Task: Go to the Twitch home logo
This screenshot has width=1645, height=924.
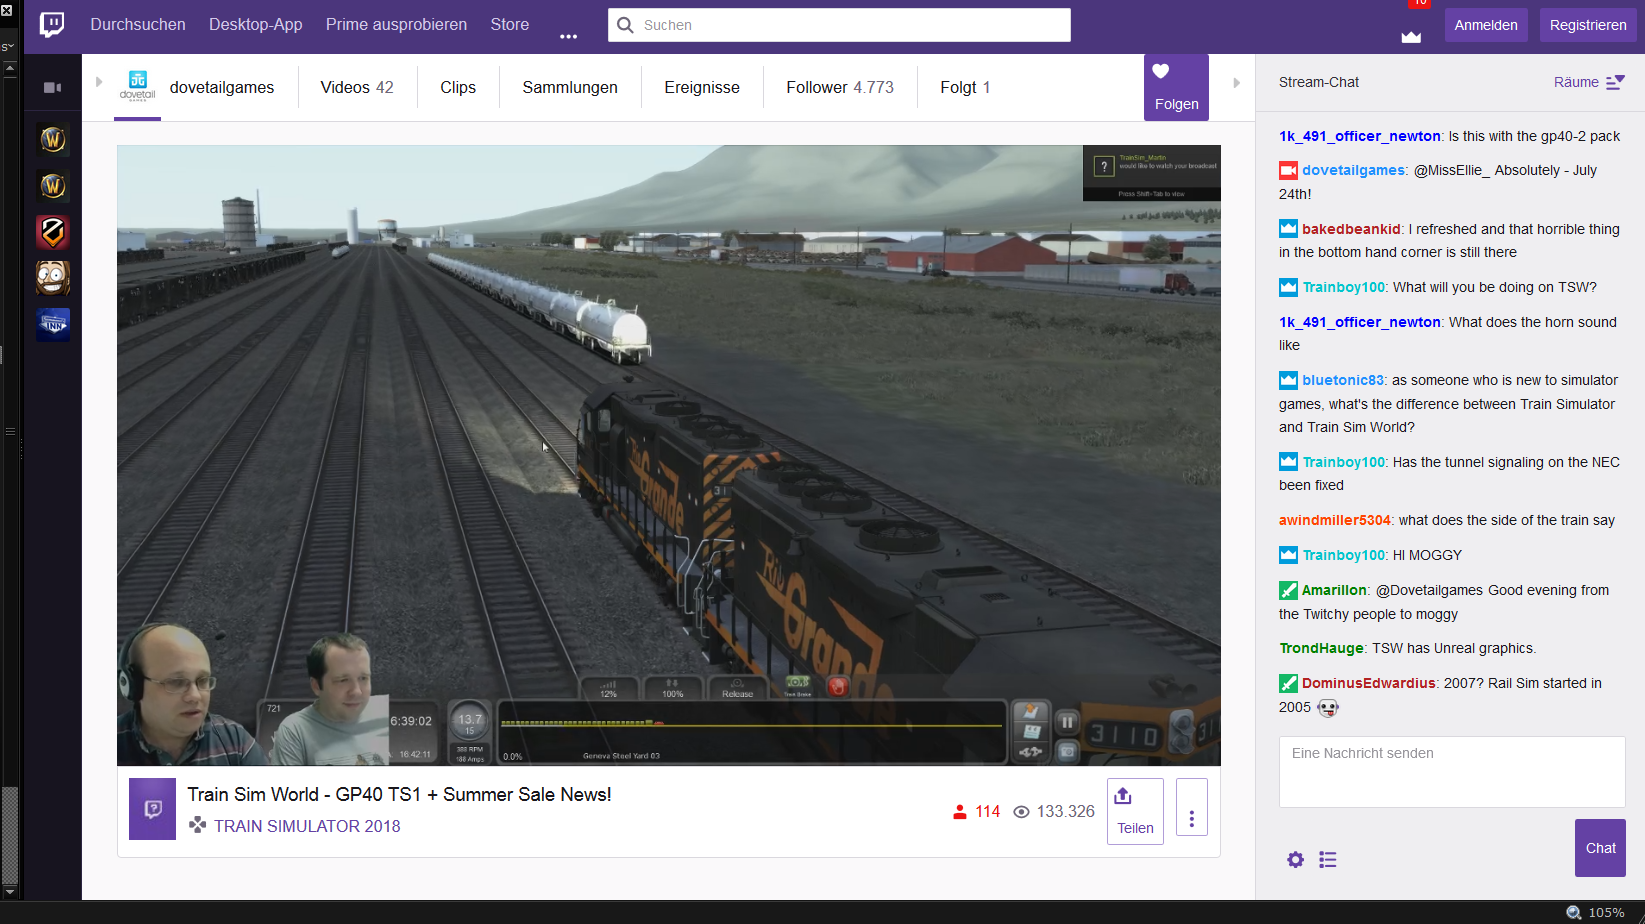Action: coord(52,24)
